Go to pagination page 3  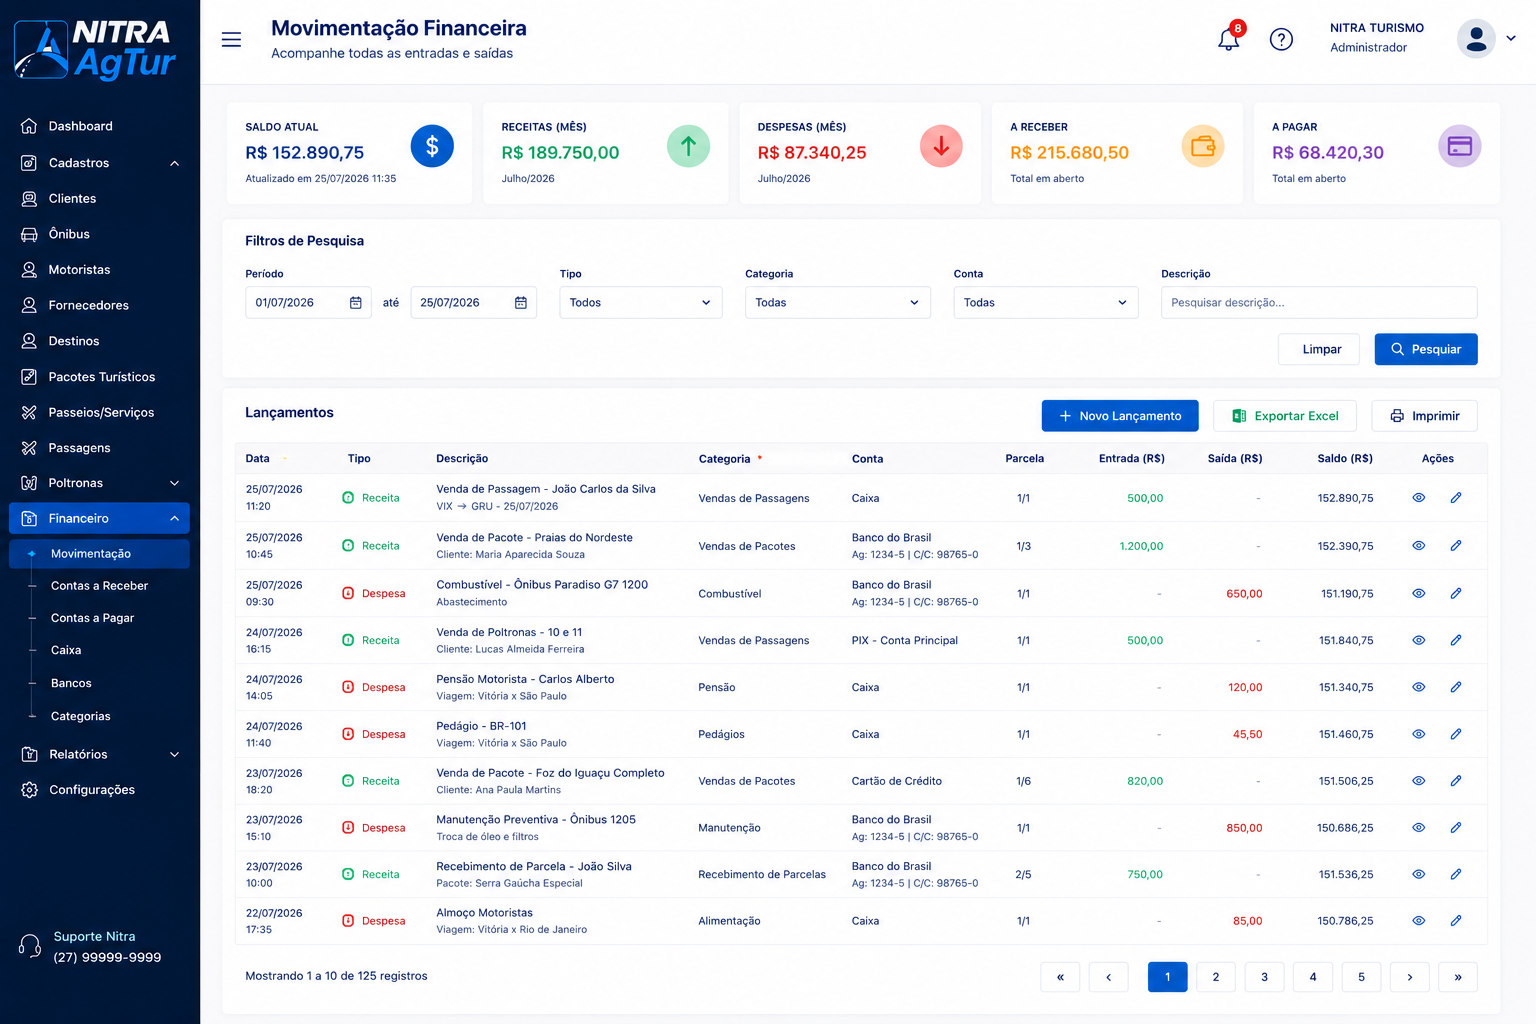[x=1264, y=977]
